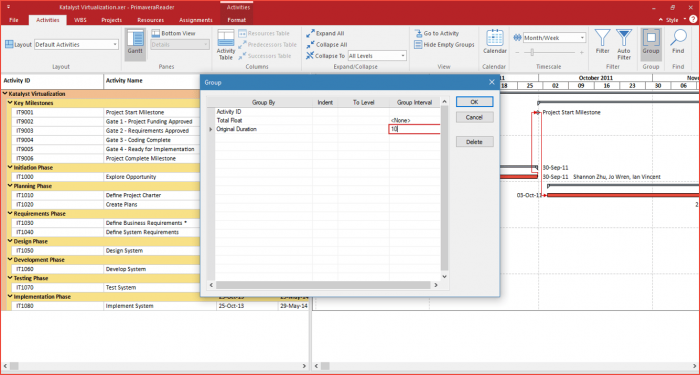Cancel the Group dialog
This screenshot has width=700, height=375.
coord(475,117)
